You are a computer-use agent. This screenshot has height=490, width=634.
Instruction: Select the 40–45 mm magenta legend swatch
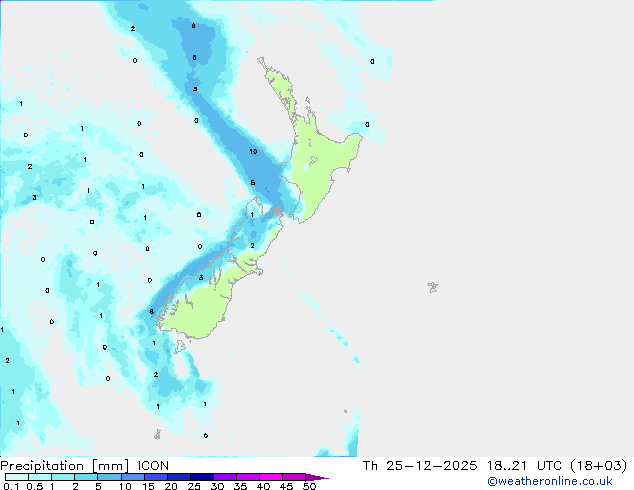(x=271, y=477)
